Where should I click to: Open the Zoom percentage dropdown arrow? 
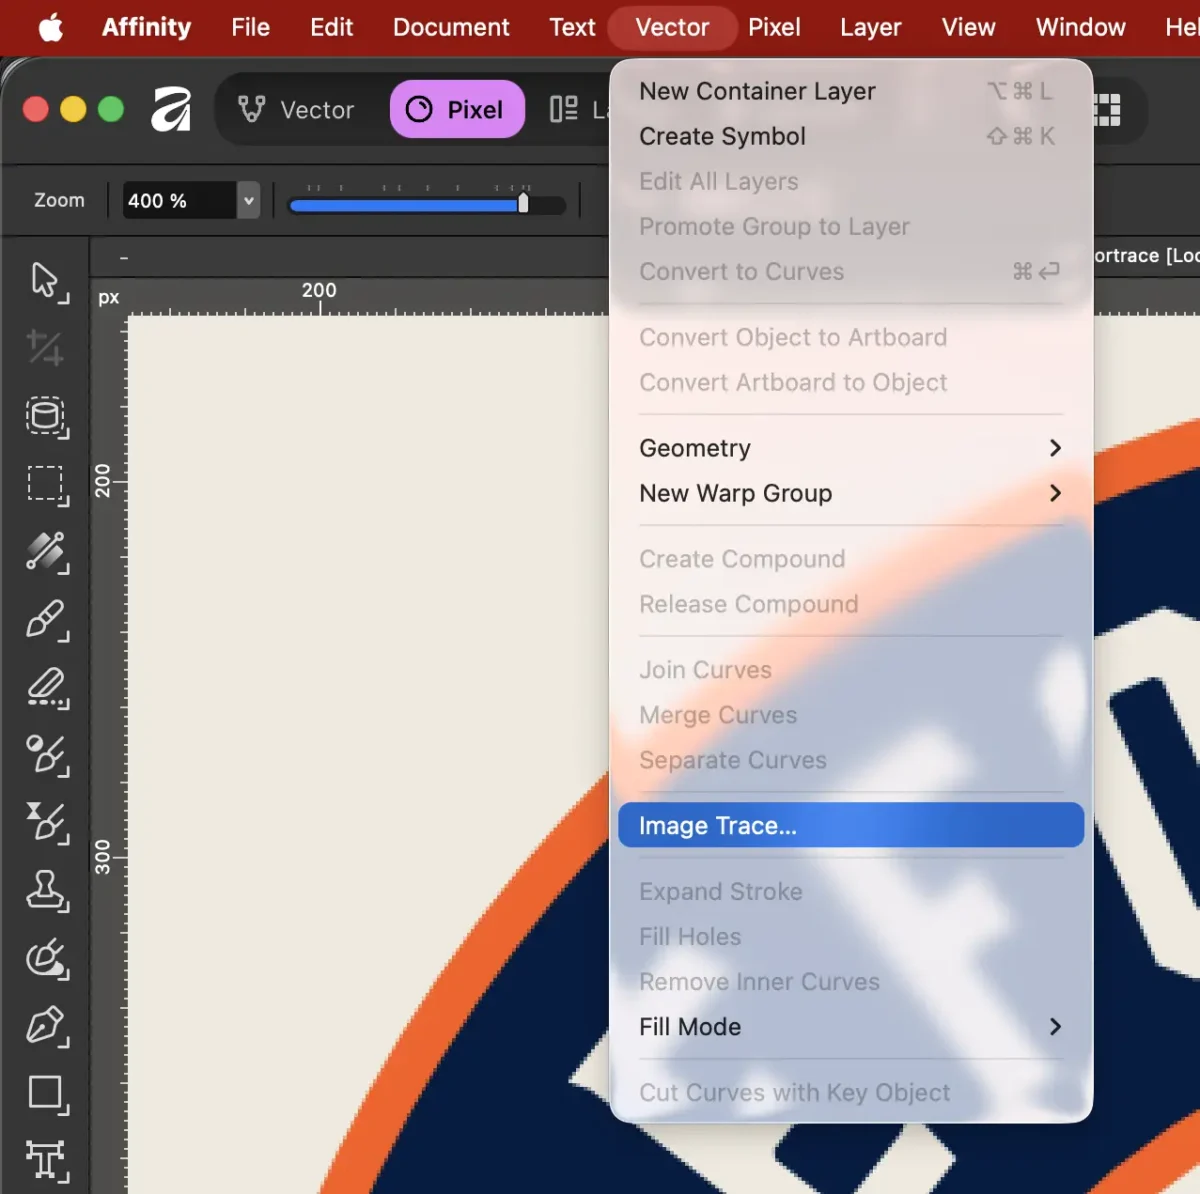click(249, 200)
